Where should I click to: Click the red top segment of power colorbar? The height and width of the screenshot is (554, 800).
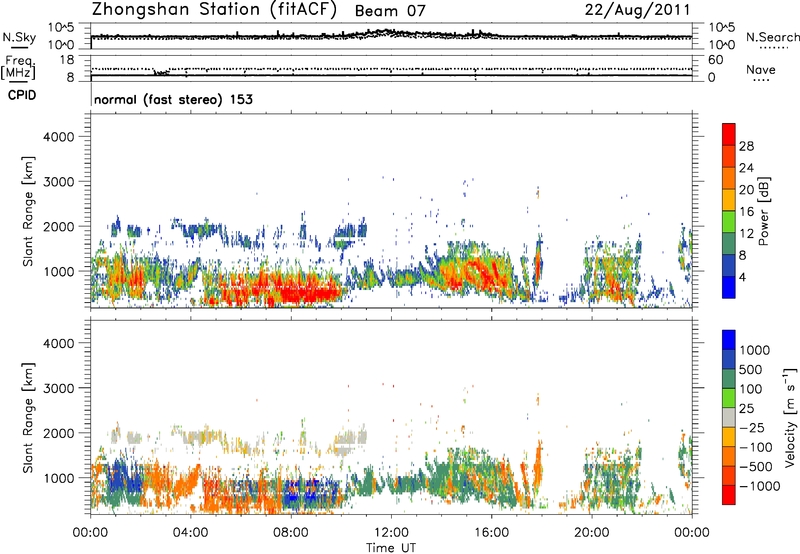click(x=729, y=135)
